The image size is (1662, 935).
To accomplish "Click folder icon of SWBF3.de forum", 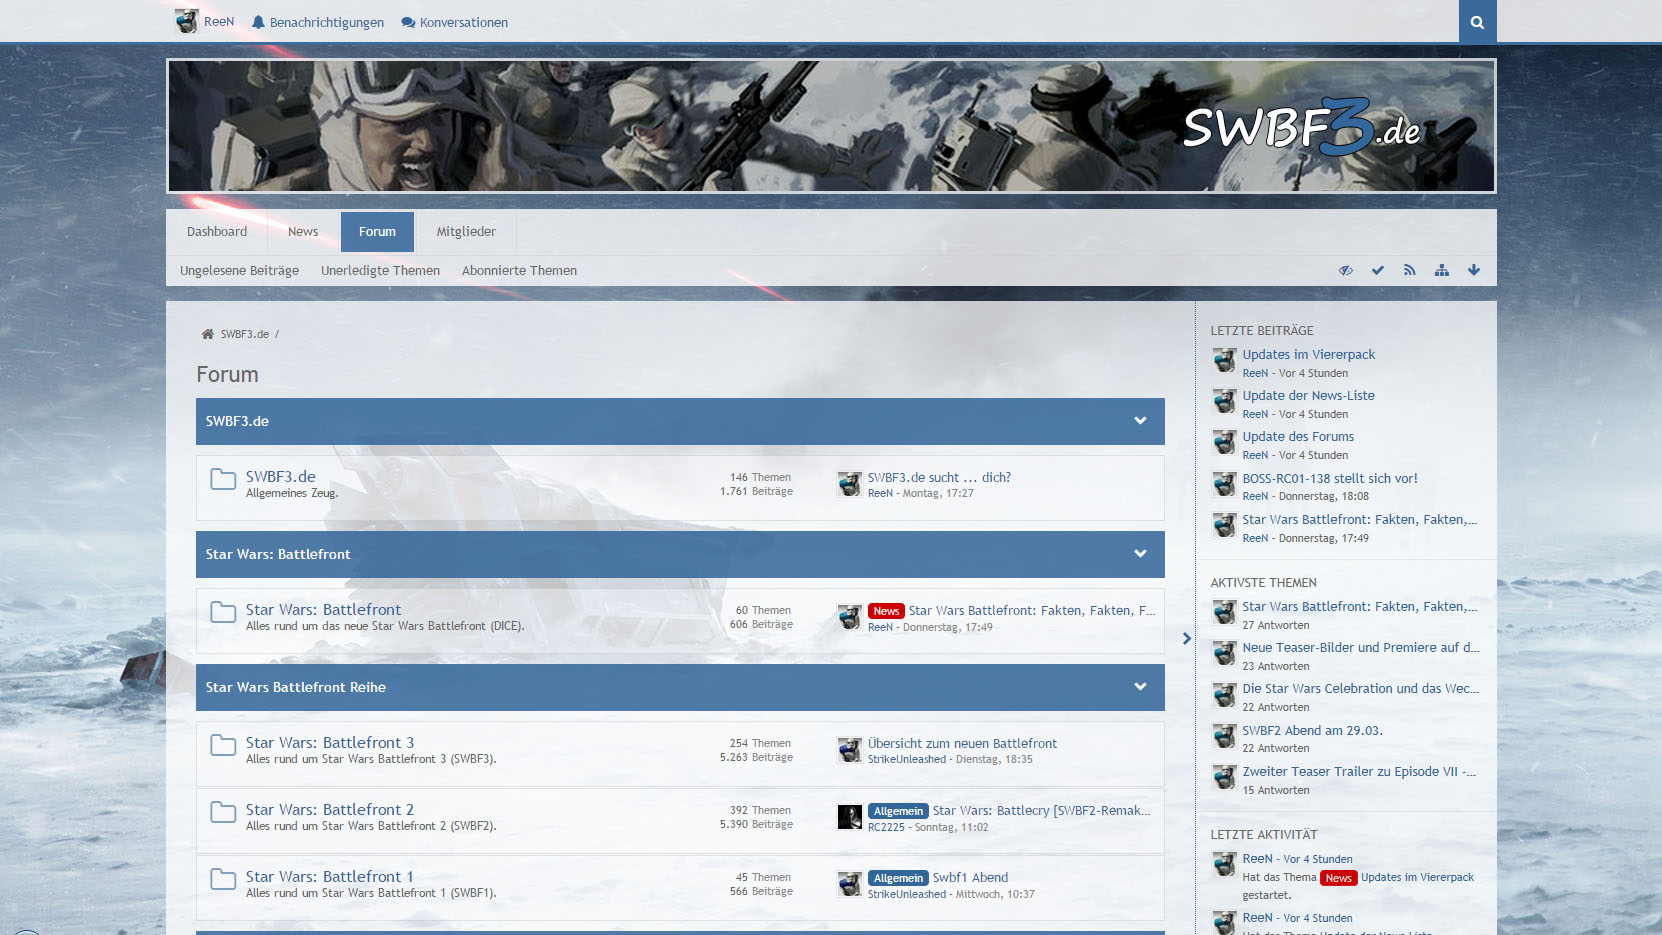I will click(x=223, y=479).
